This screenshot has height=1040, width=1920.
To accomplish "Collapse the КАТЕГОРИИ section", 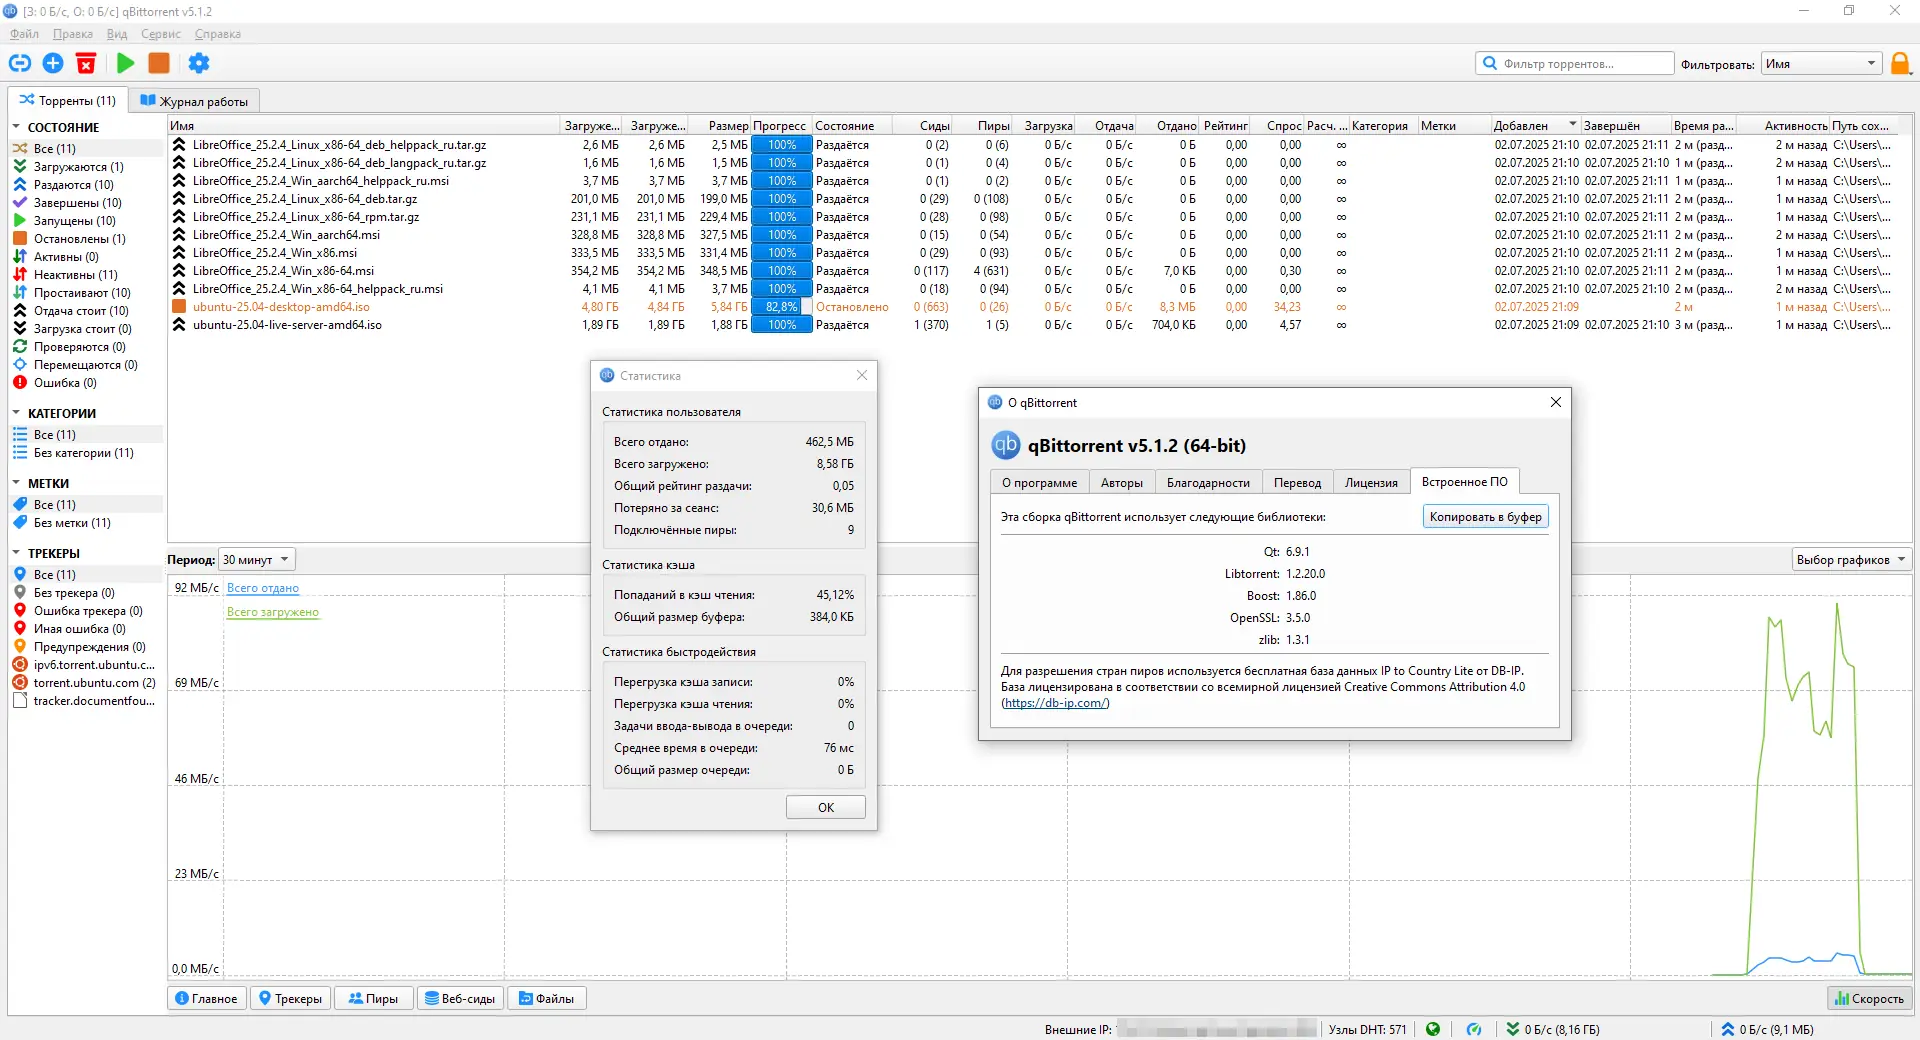I will (x=16, y=413).
